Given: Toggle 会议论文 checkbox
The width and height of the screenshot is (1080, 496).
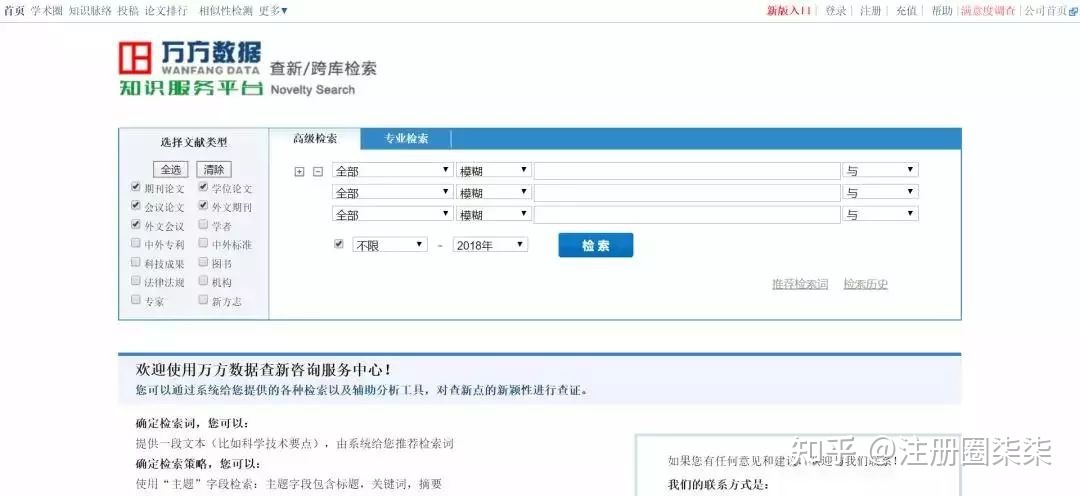Looking at the screenshot, I should [136, 206].
